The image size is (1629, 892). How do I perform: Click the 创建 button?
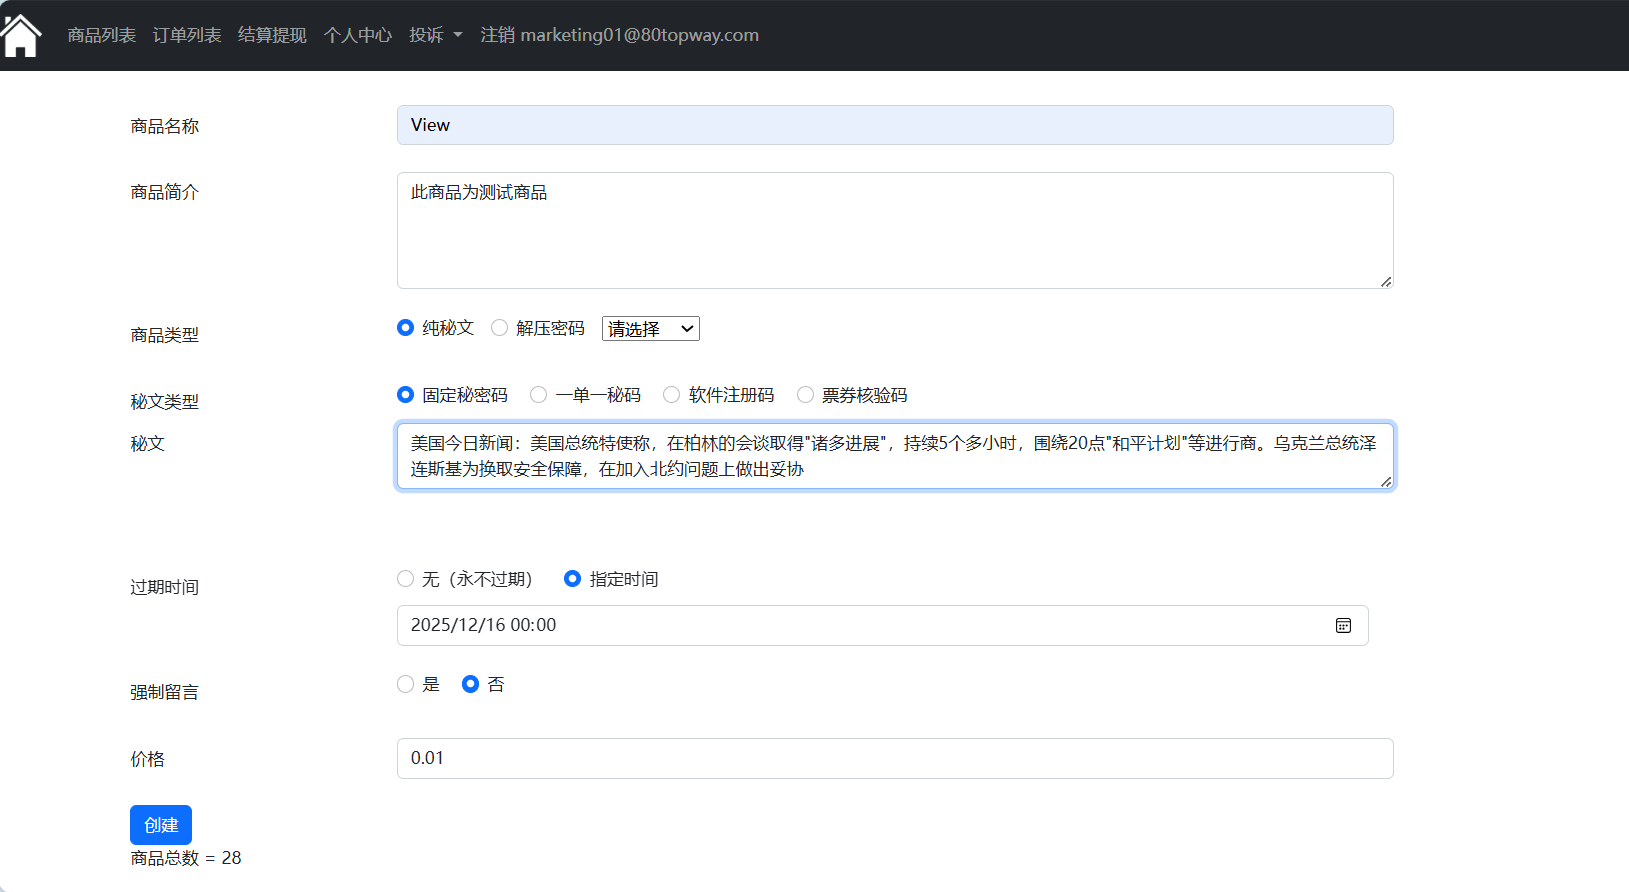[x=160, y=825]
